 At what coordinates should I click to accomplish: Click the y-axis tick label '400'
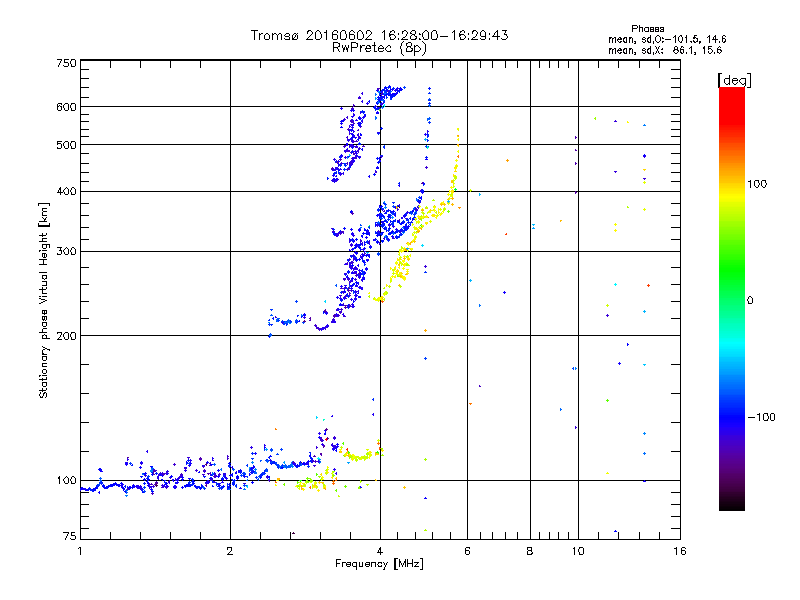[66, 191]
